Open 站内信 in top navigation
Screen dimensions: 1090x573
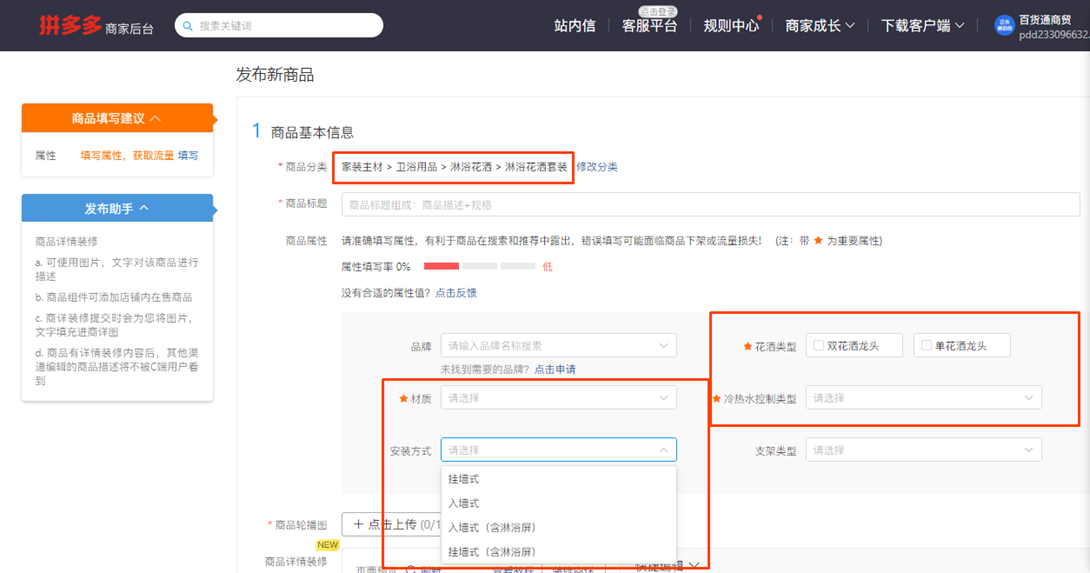575,26
